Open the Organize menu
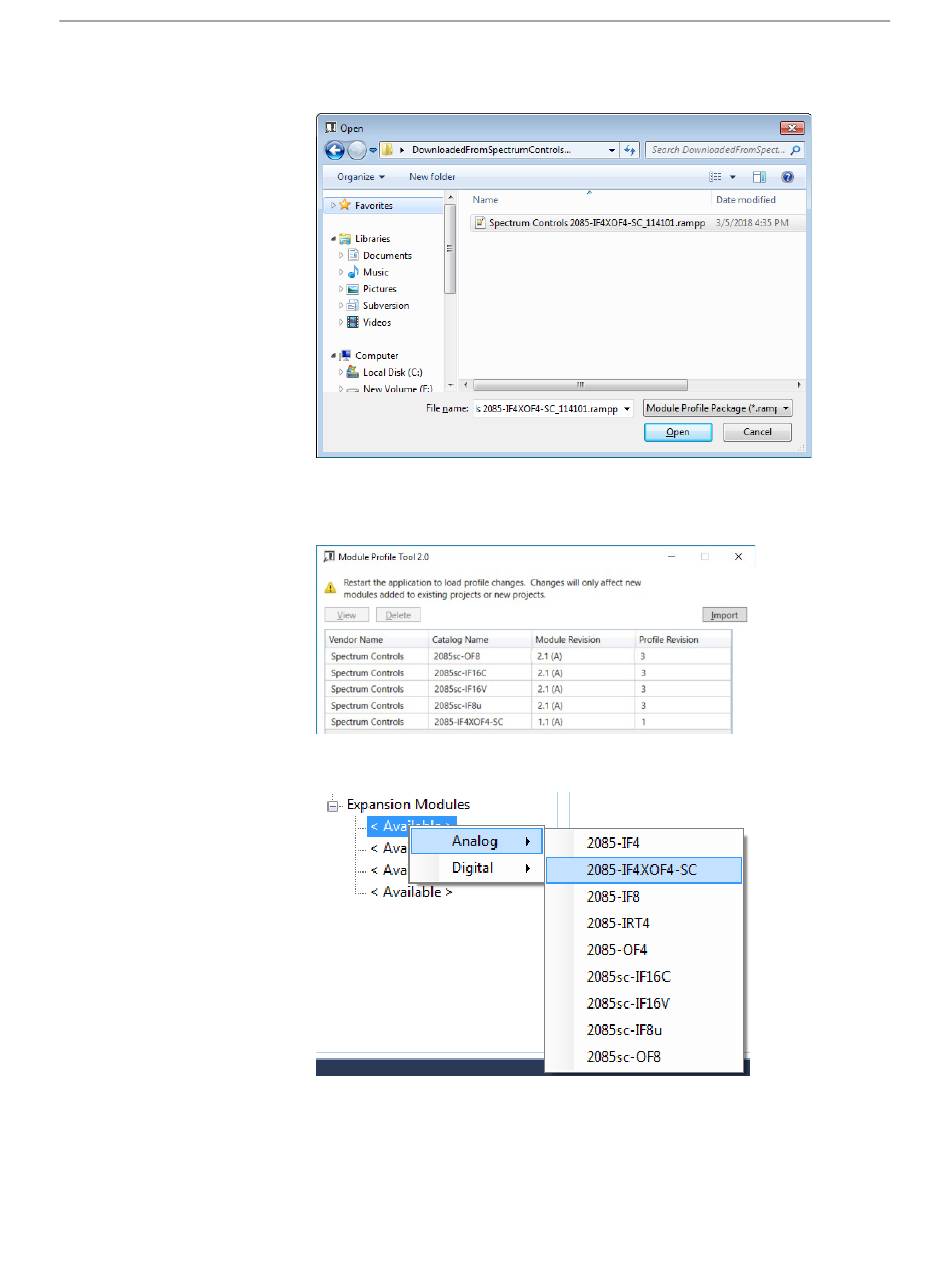The image size is (950, 1267). click(361, 177)
